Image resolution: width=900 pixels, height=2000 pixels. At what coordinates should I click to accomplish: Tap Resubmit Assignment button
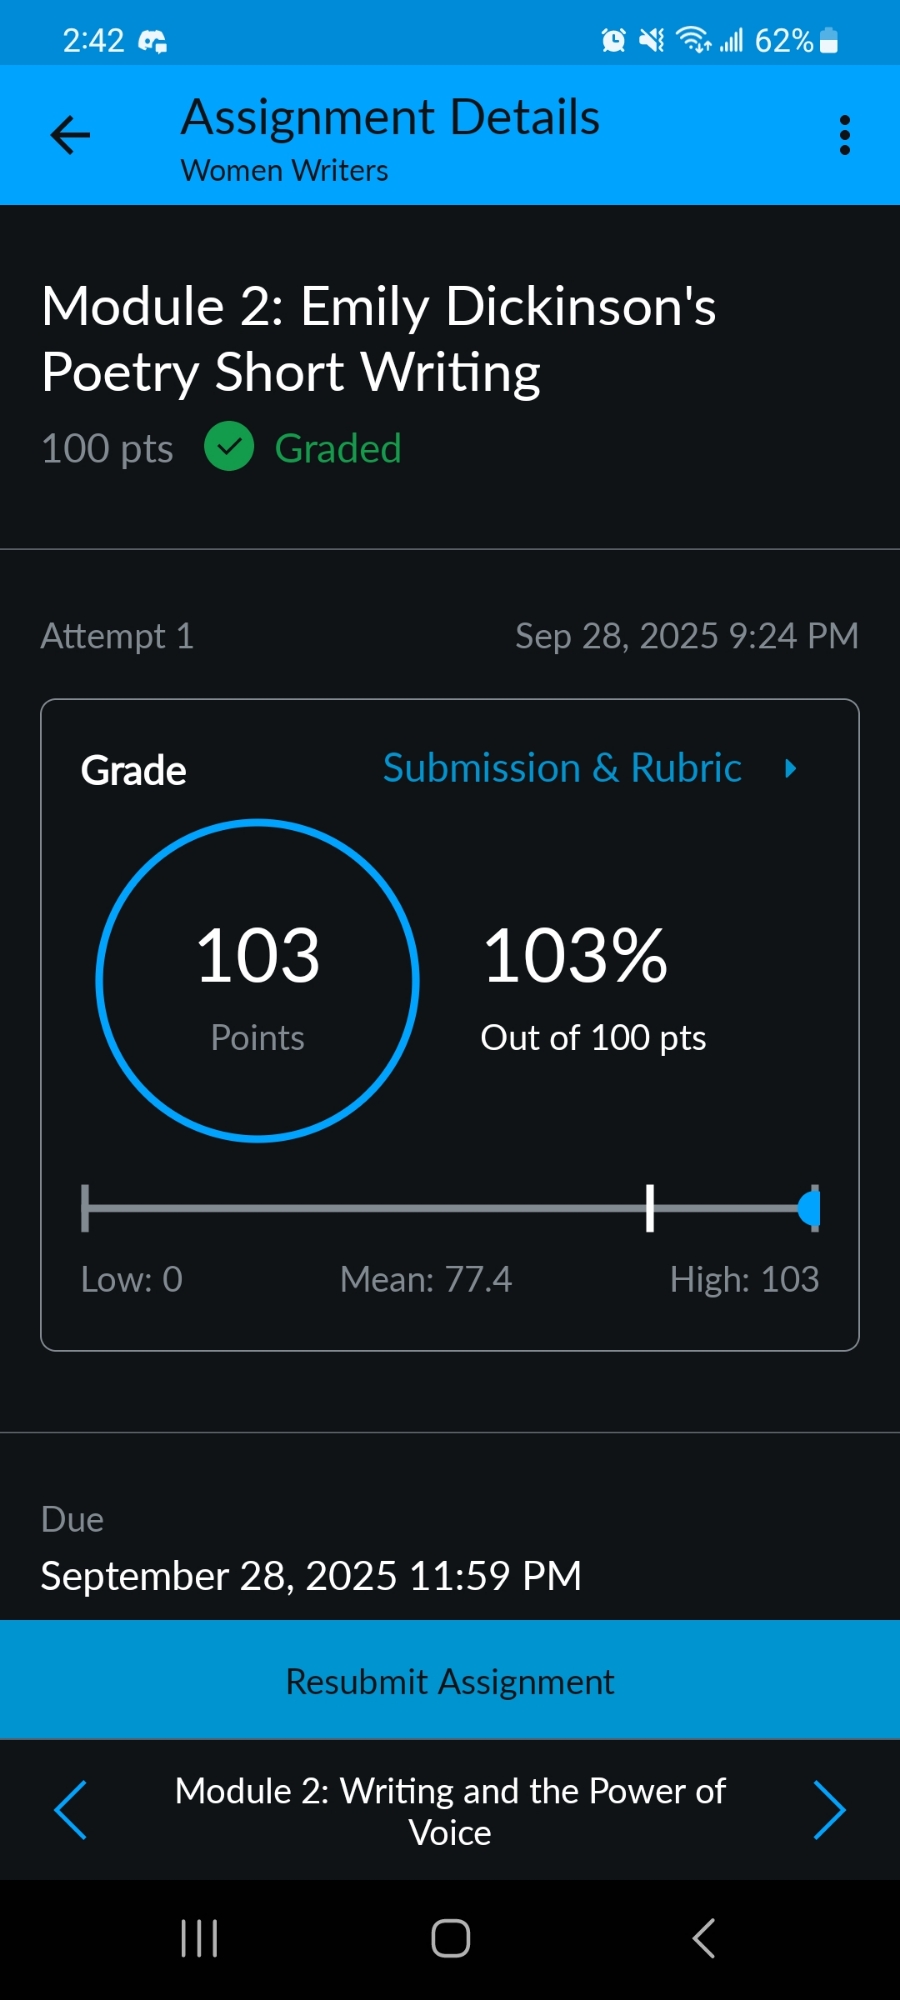[450, 1682]
